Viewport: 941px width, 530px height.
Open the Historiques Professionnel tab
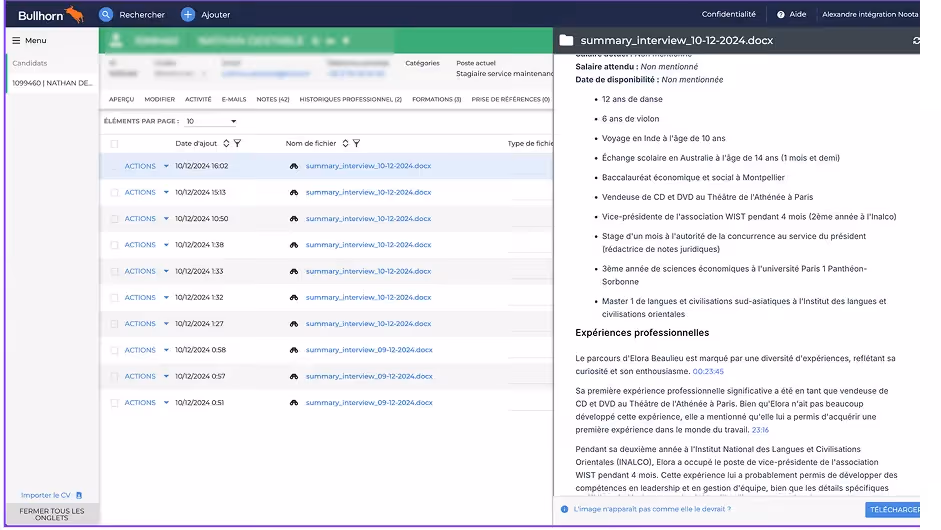pyautogui.click(x=350, y=100)
